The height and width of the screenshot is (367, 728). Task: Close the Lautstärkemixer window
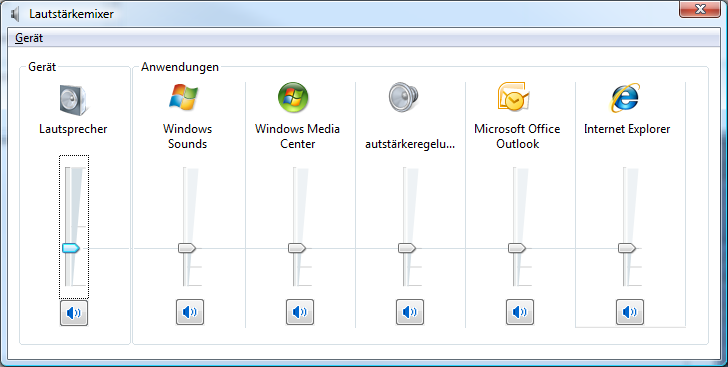pos(700,9)
